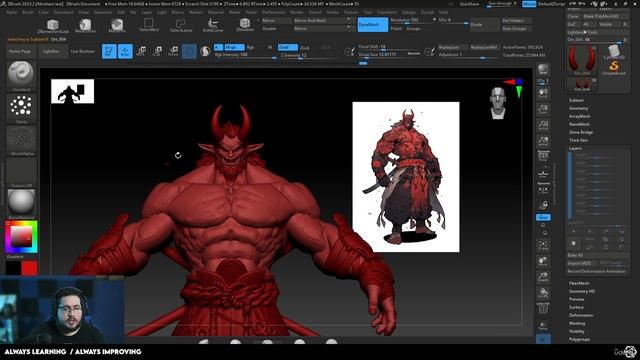The width and height of the screenshot is (640, 360).
Task: Open the Brush menu
Action: tap(28, 12)
